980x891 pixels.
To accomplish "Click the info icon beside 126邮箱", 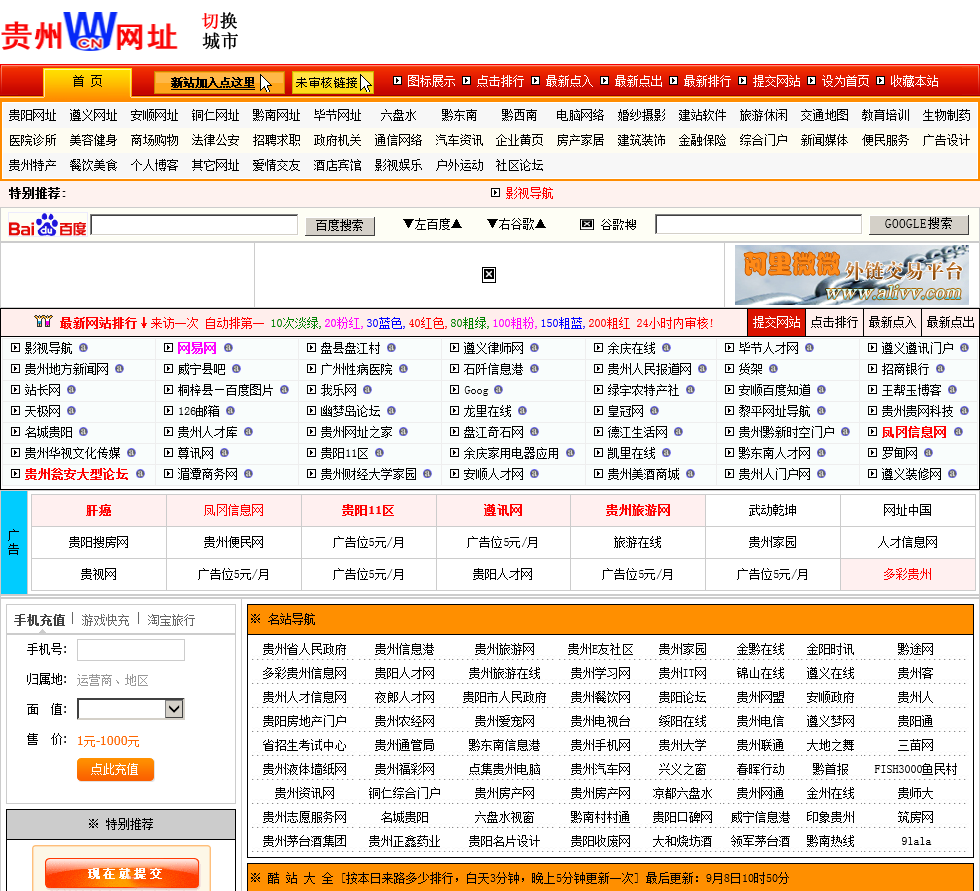I will [231, 411].
